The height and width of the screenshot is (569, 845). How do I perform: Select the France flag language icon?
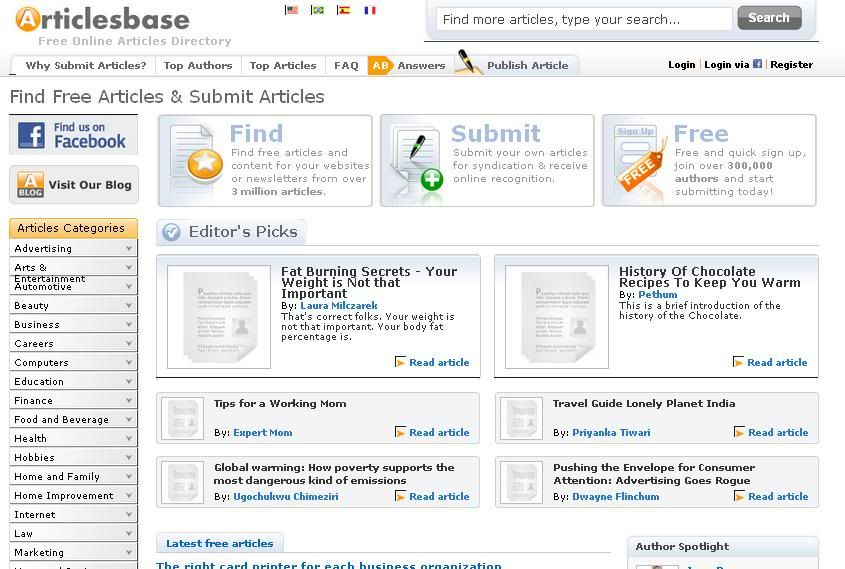(x=370, y=10)
